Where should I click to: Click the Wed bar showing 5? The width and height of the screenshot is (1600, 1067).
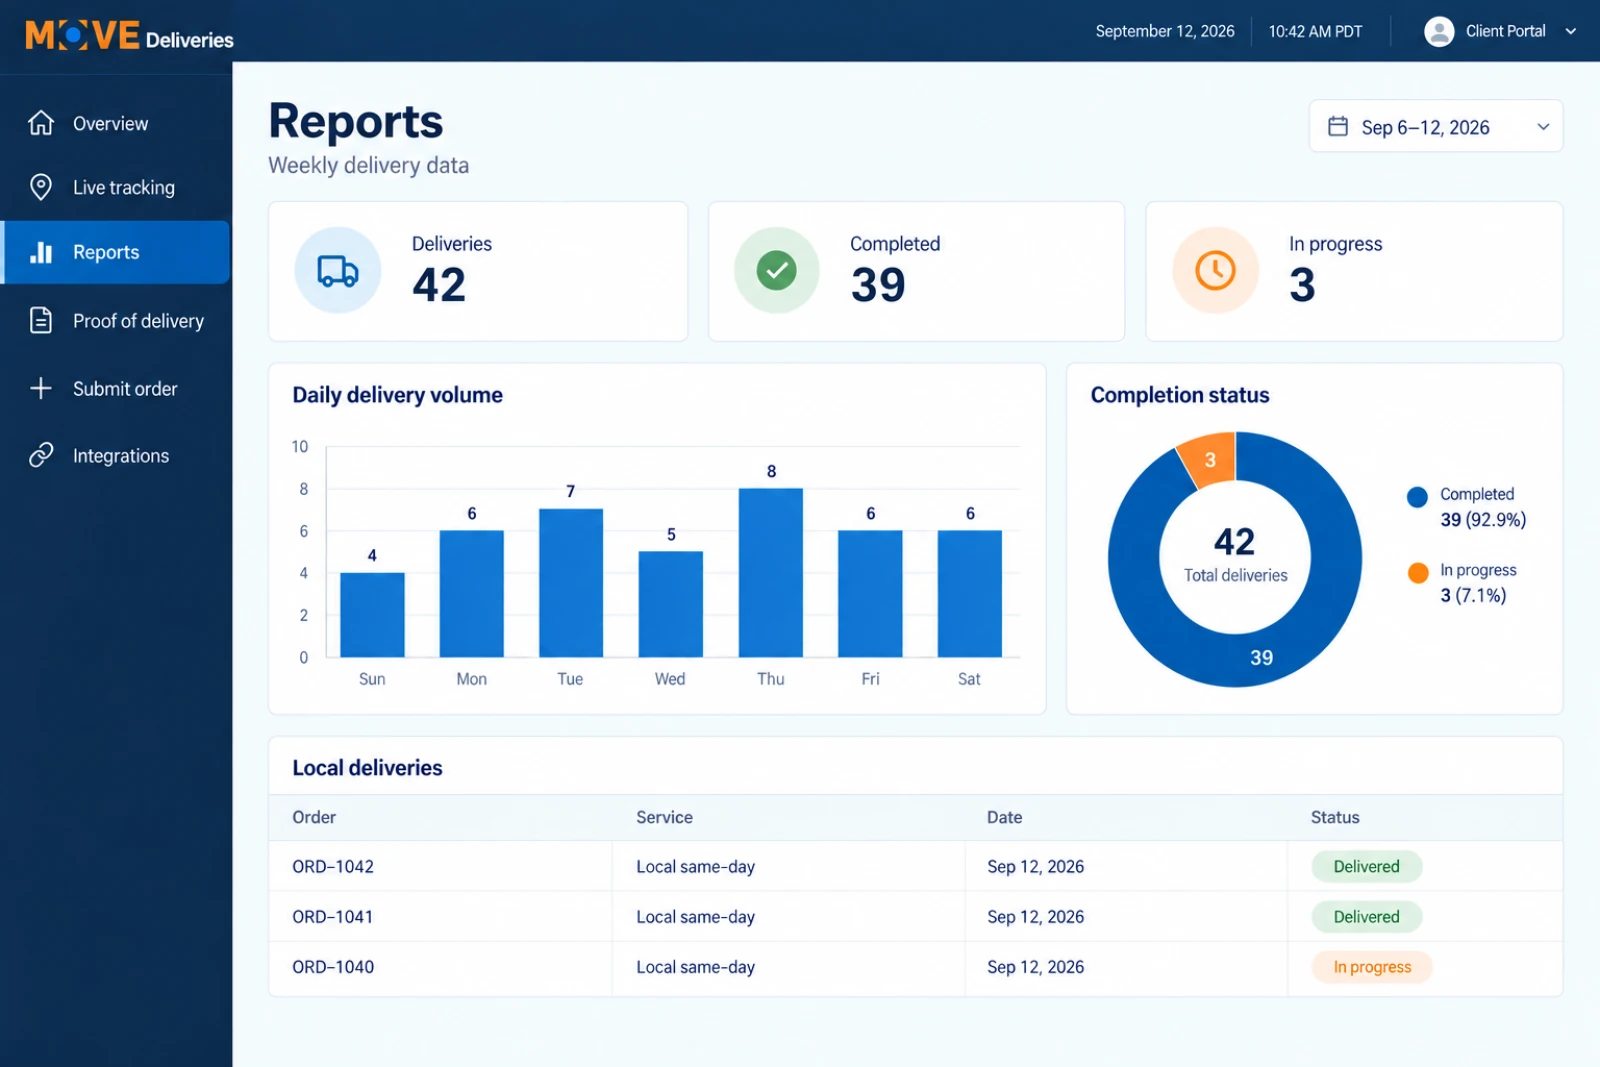(x=671, y=604)
